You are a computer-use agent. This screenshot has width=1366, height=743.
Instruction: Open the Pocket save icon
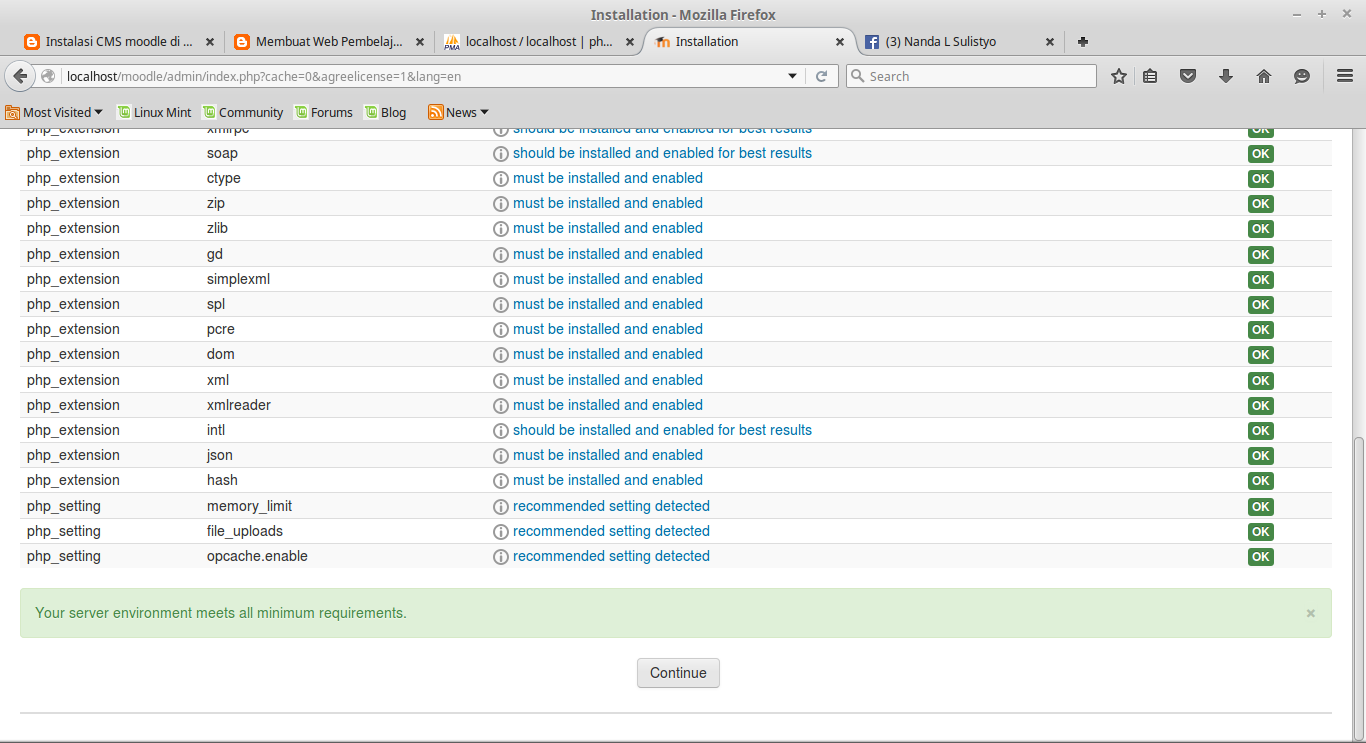point(1188,75)
